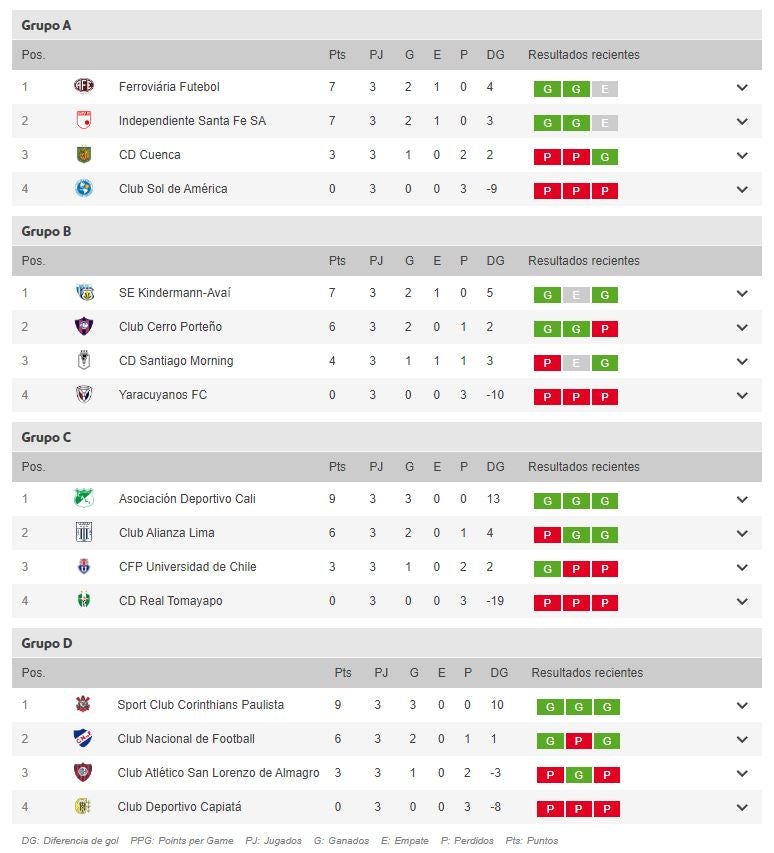The image size is (774, 853).
Task: Click the Ferroviária Futebol club crest
Action: click(x=83, y=87)
